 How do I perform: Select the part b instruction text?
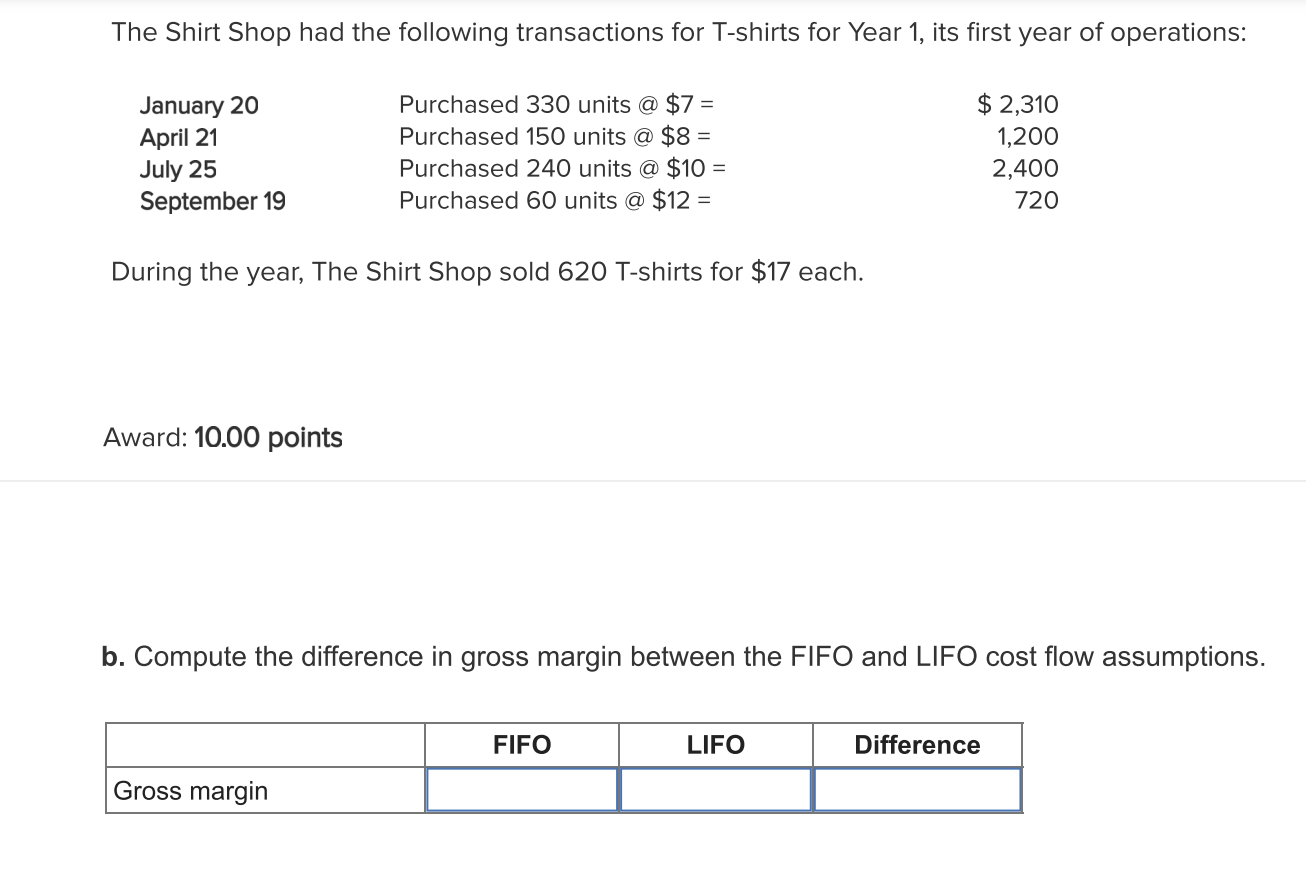coord(682,657)
